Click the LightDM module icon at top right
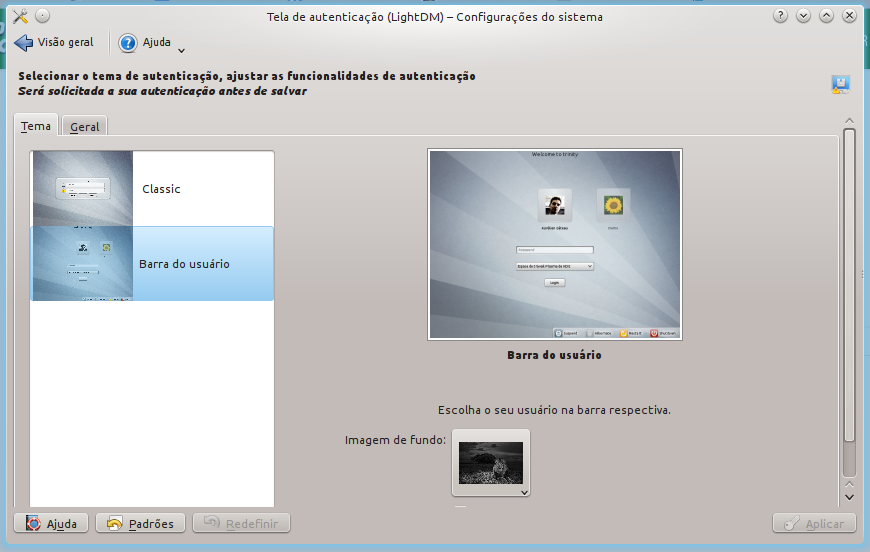 point(840,84)
